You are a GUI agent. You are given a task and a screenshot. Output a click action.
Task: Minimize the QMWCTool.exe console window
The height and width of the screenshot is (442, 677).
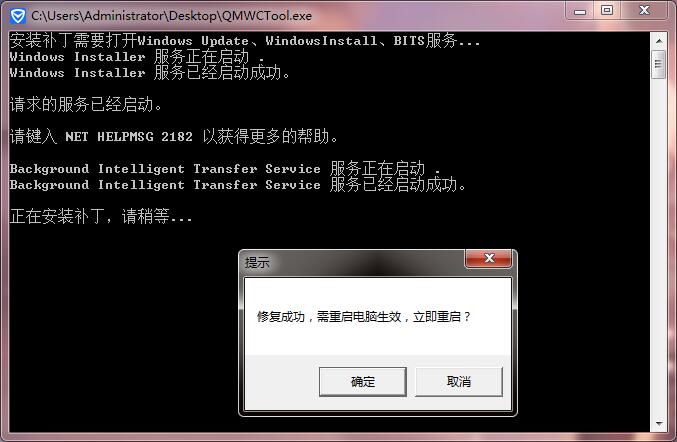580,11
